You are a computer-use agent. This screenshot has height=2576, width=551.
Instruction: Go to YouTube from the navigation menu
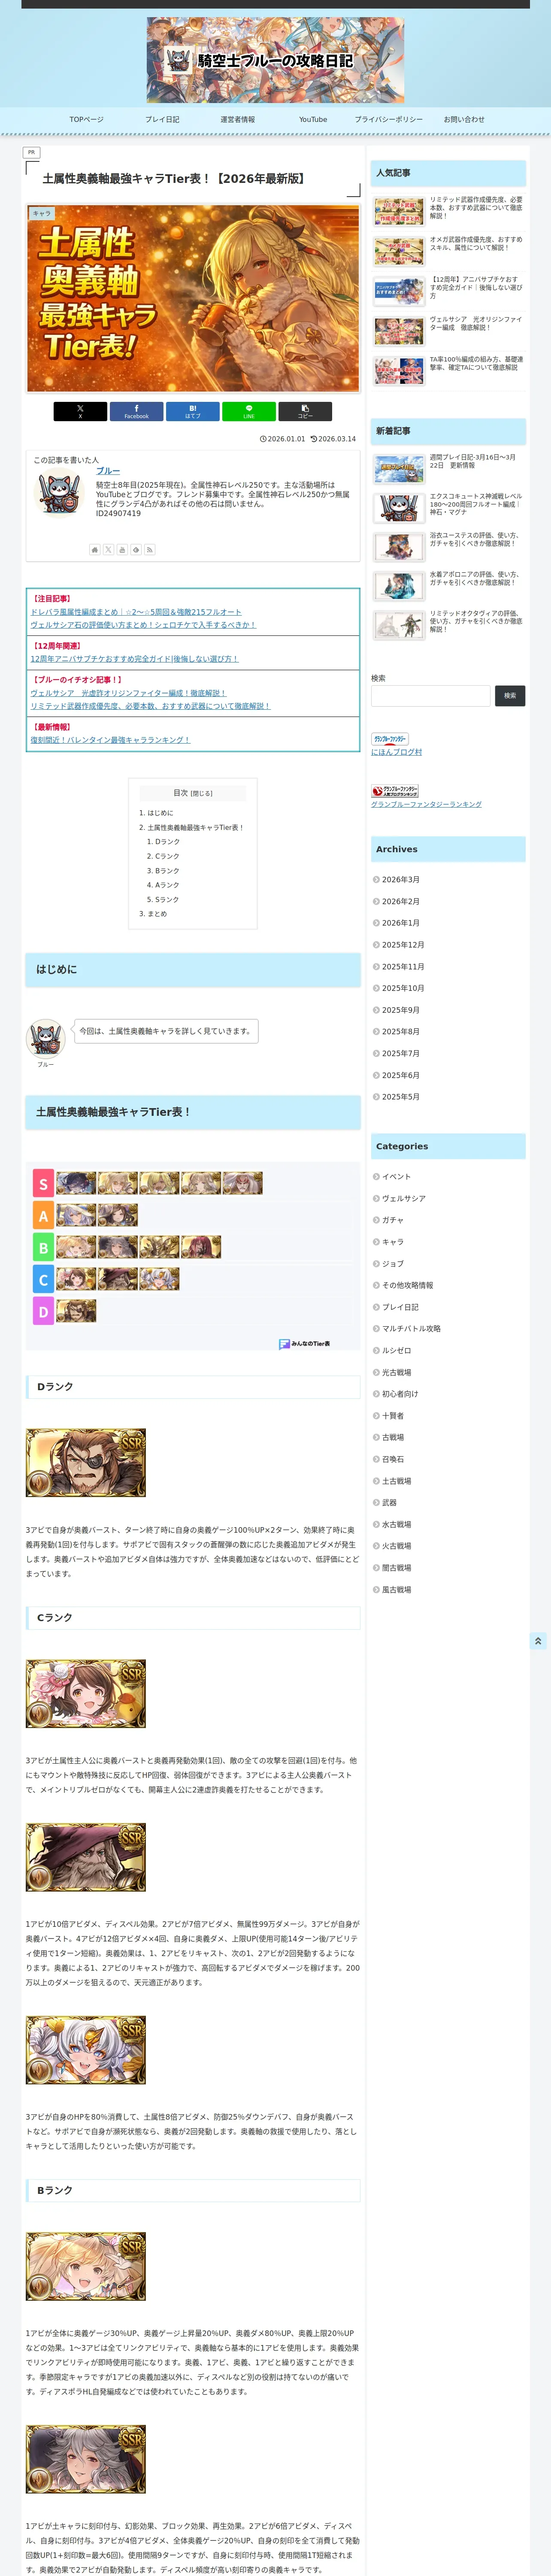point(313,120)
